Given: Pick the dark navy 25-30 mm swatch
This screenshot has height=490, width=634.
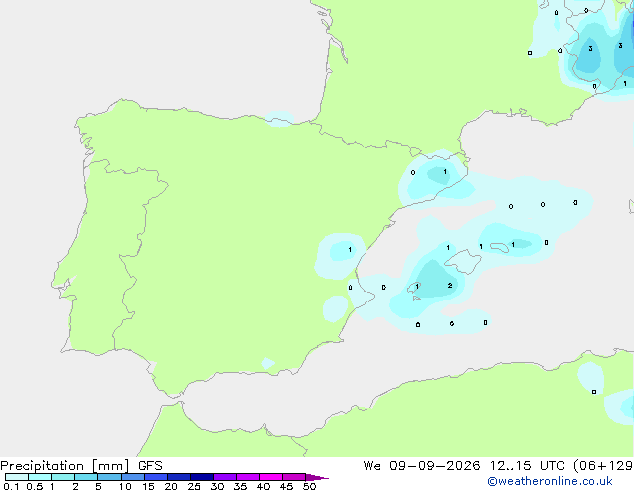Looking at the screenshot, I should 202,477.
